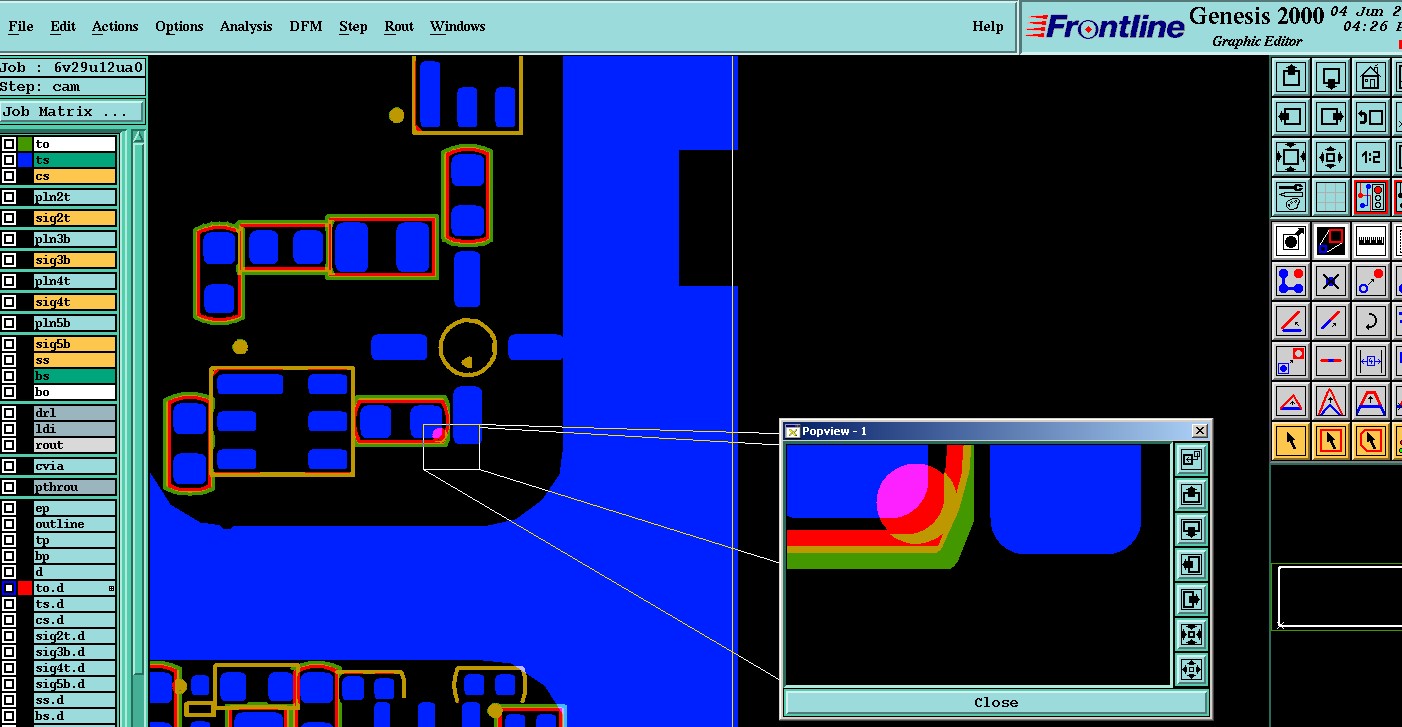Click the zoom out arrows icon in toolbar
This screenshot has height=727, width=1402.
pos(1331,157)
